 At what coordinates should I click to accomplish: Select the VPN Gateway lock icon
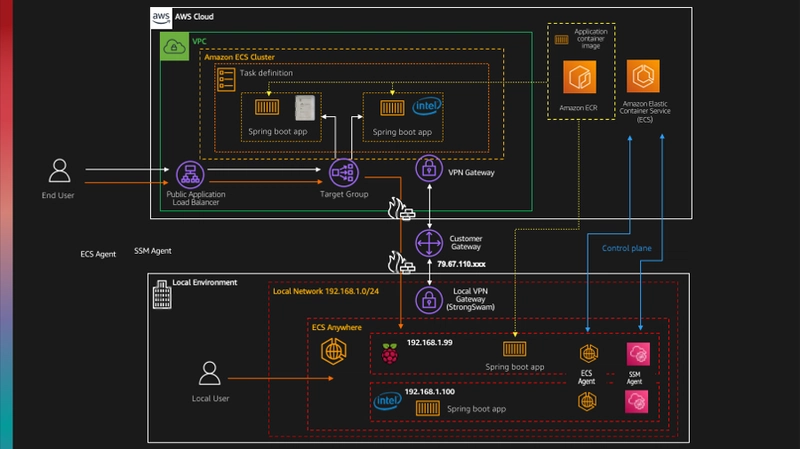[429, 168]
